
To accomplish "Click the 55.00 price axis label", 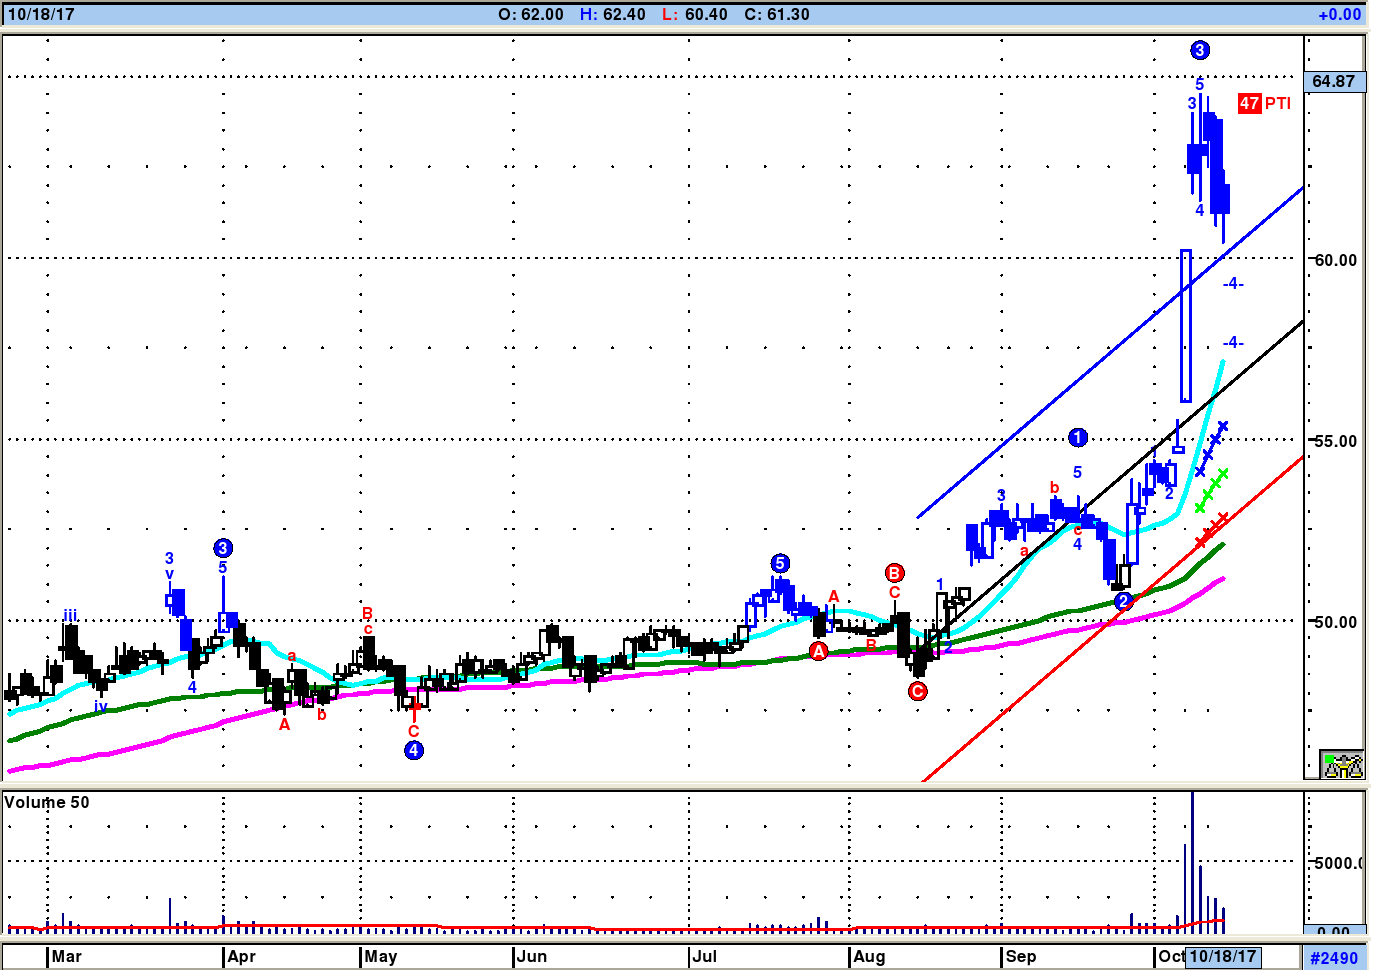I will 1335,441.
